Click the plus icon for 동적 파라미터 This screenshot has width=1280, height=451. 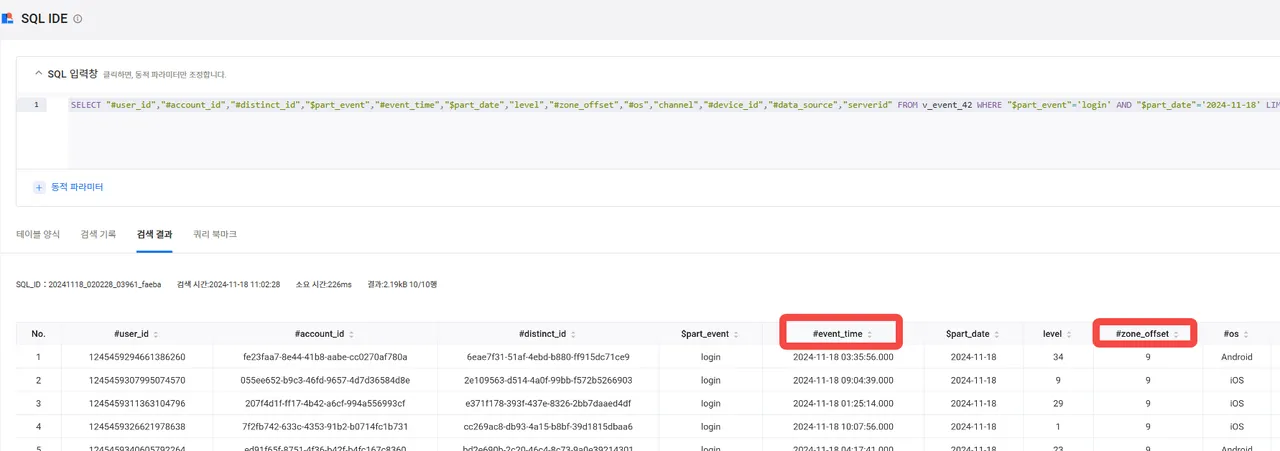pos(39,187)
